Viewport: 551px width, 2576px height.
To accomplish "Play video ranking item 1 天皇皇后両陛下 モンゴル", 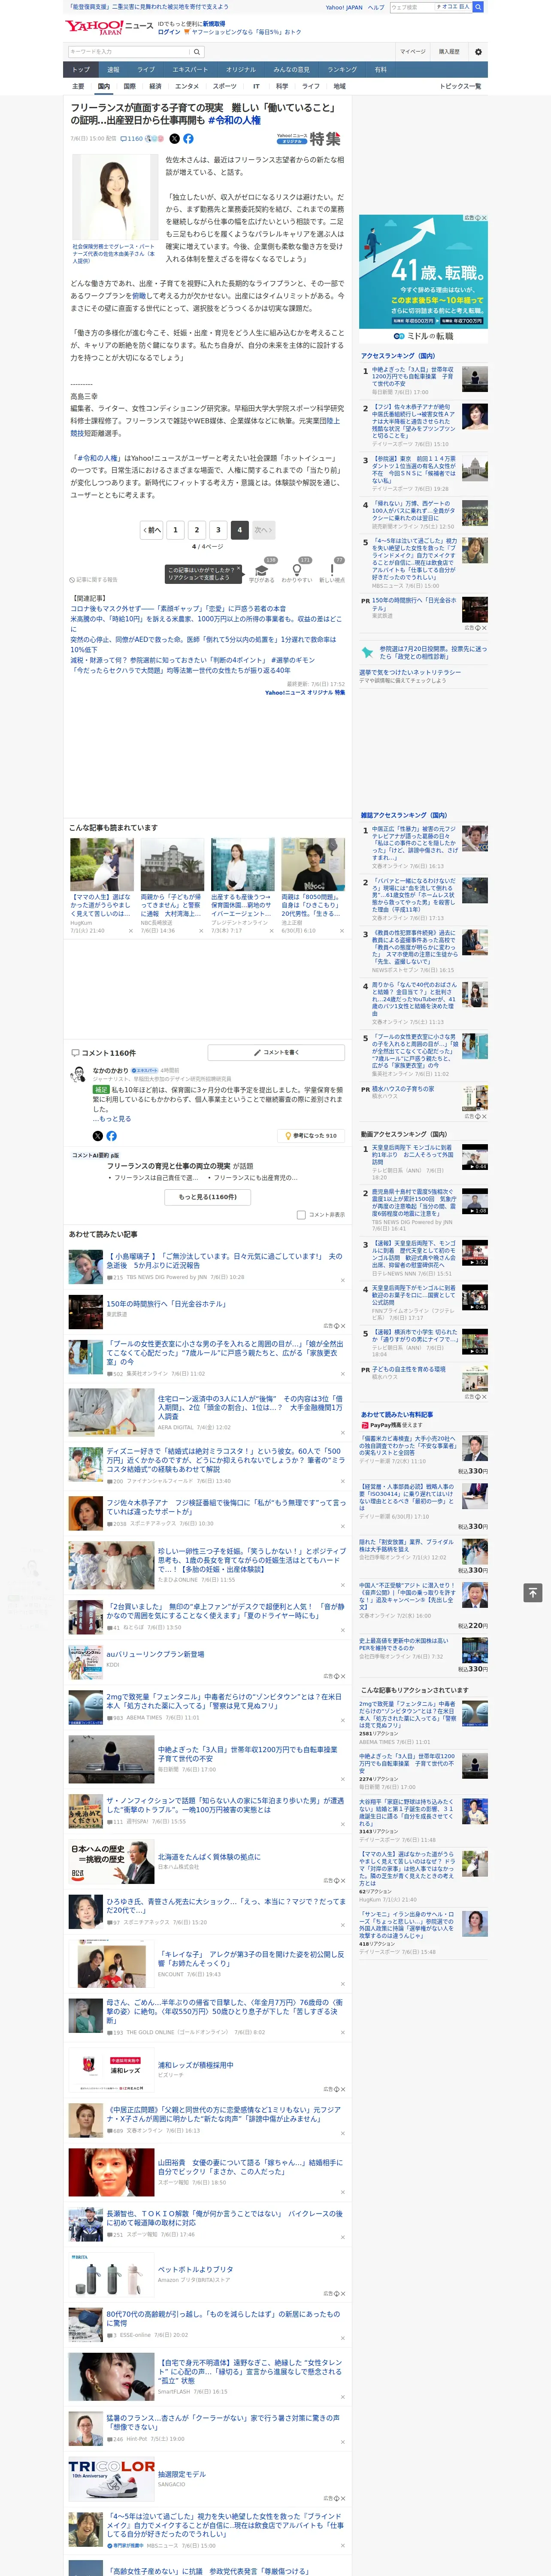I will tap(475, 1157).
